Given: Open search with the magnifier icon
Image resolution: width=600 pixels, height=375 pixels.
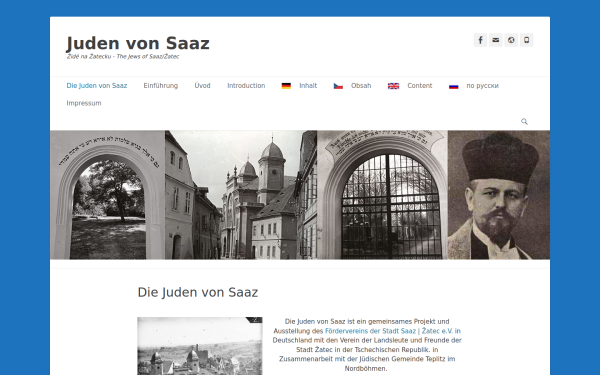Looking at the screenshot, I should click(x=524, y=121).
